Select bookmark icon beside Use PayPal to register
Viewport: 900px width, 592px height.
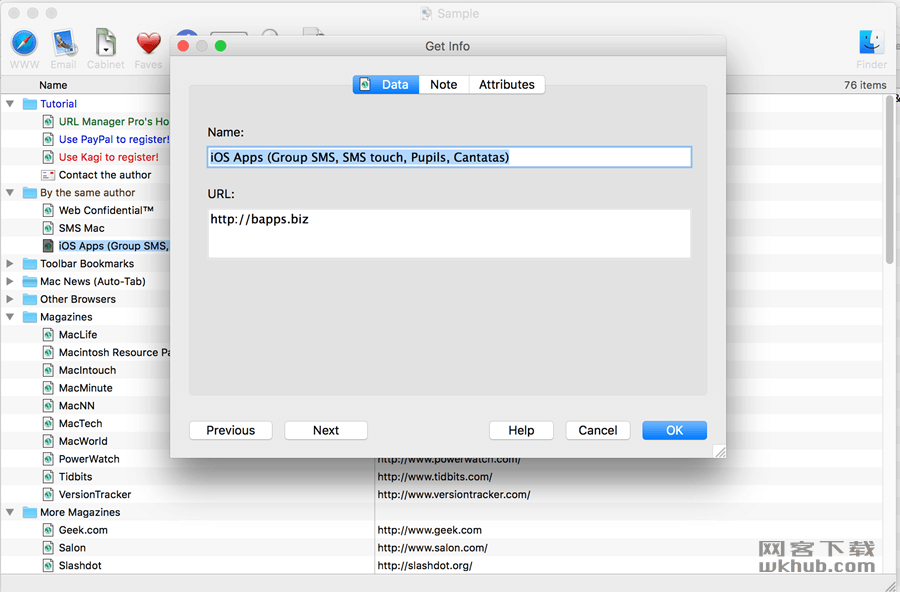48,140
